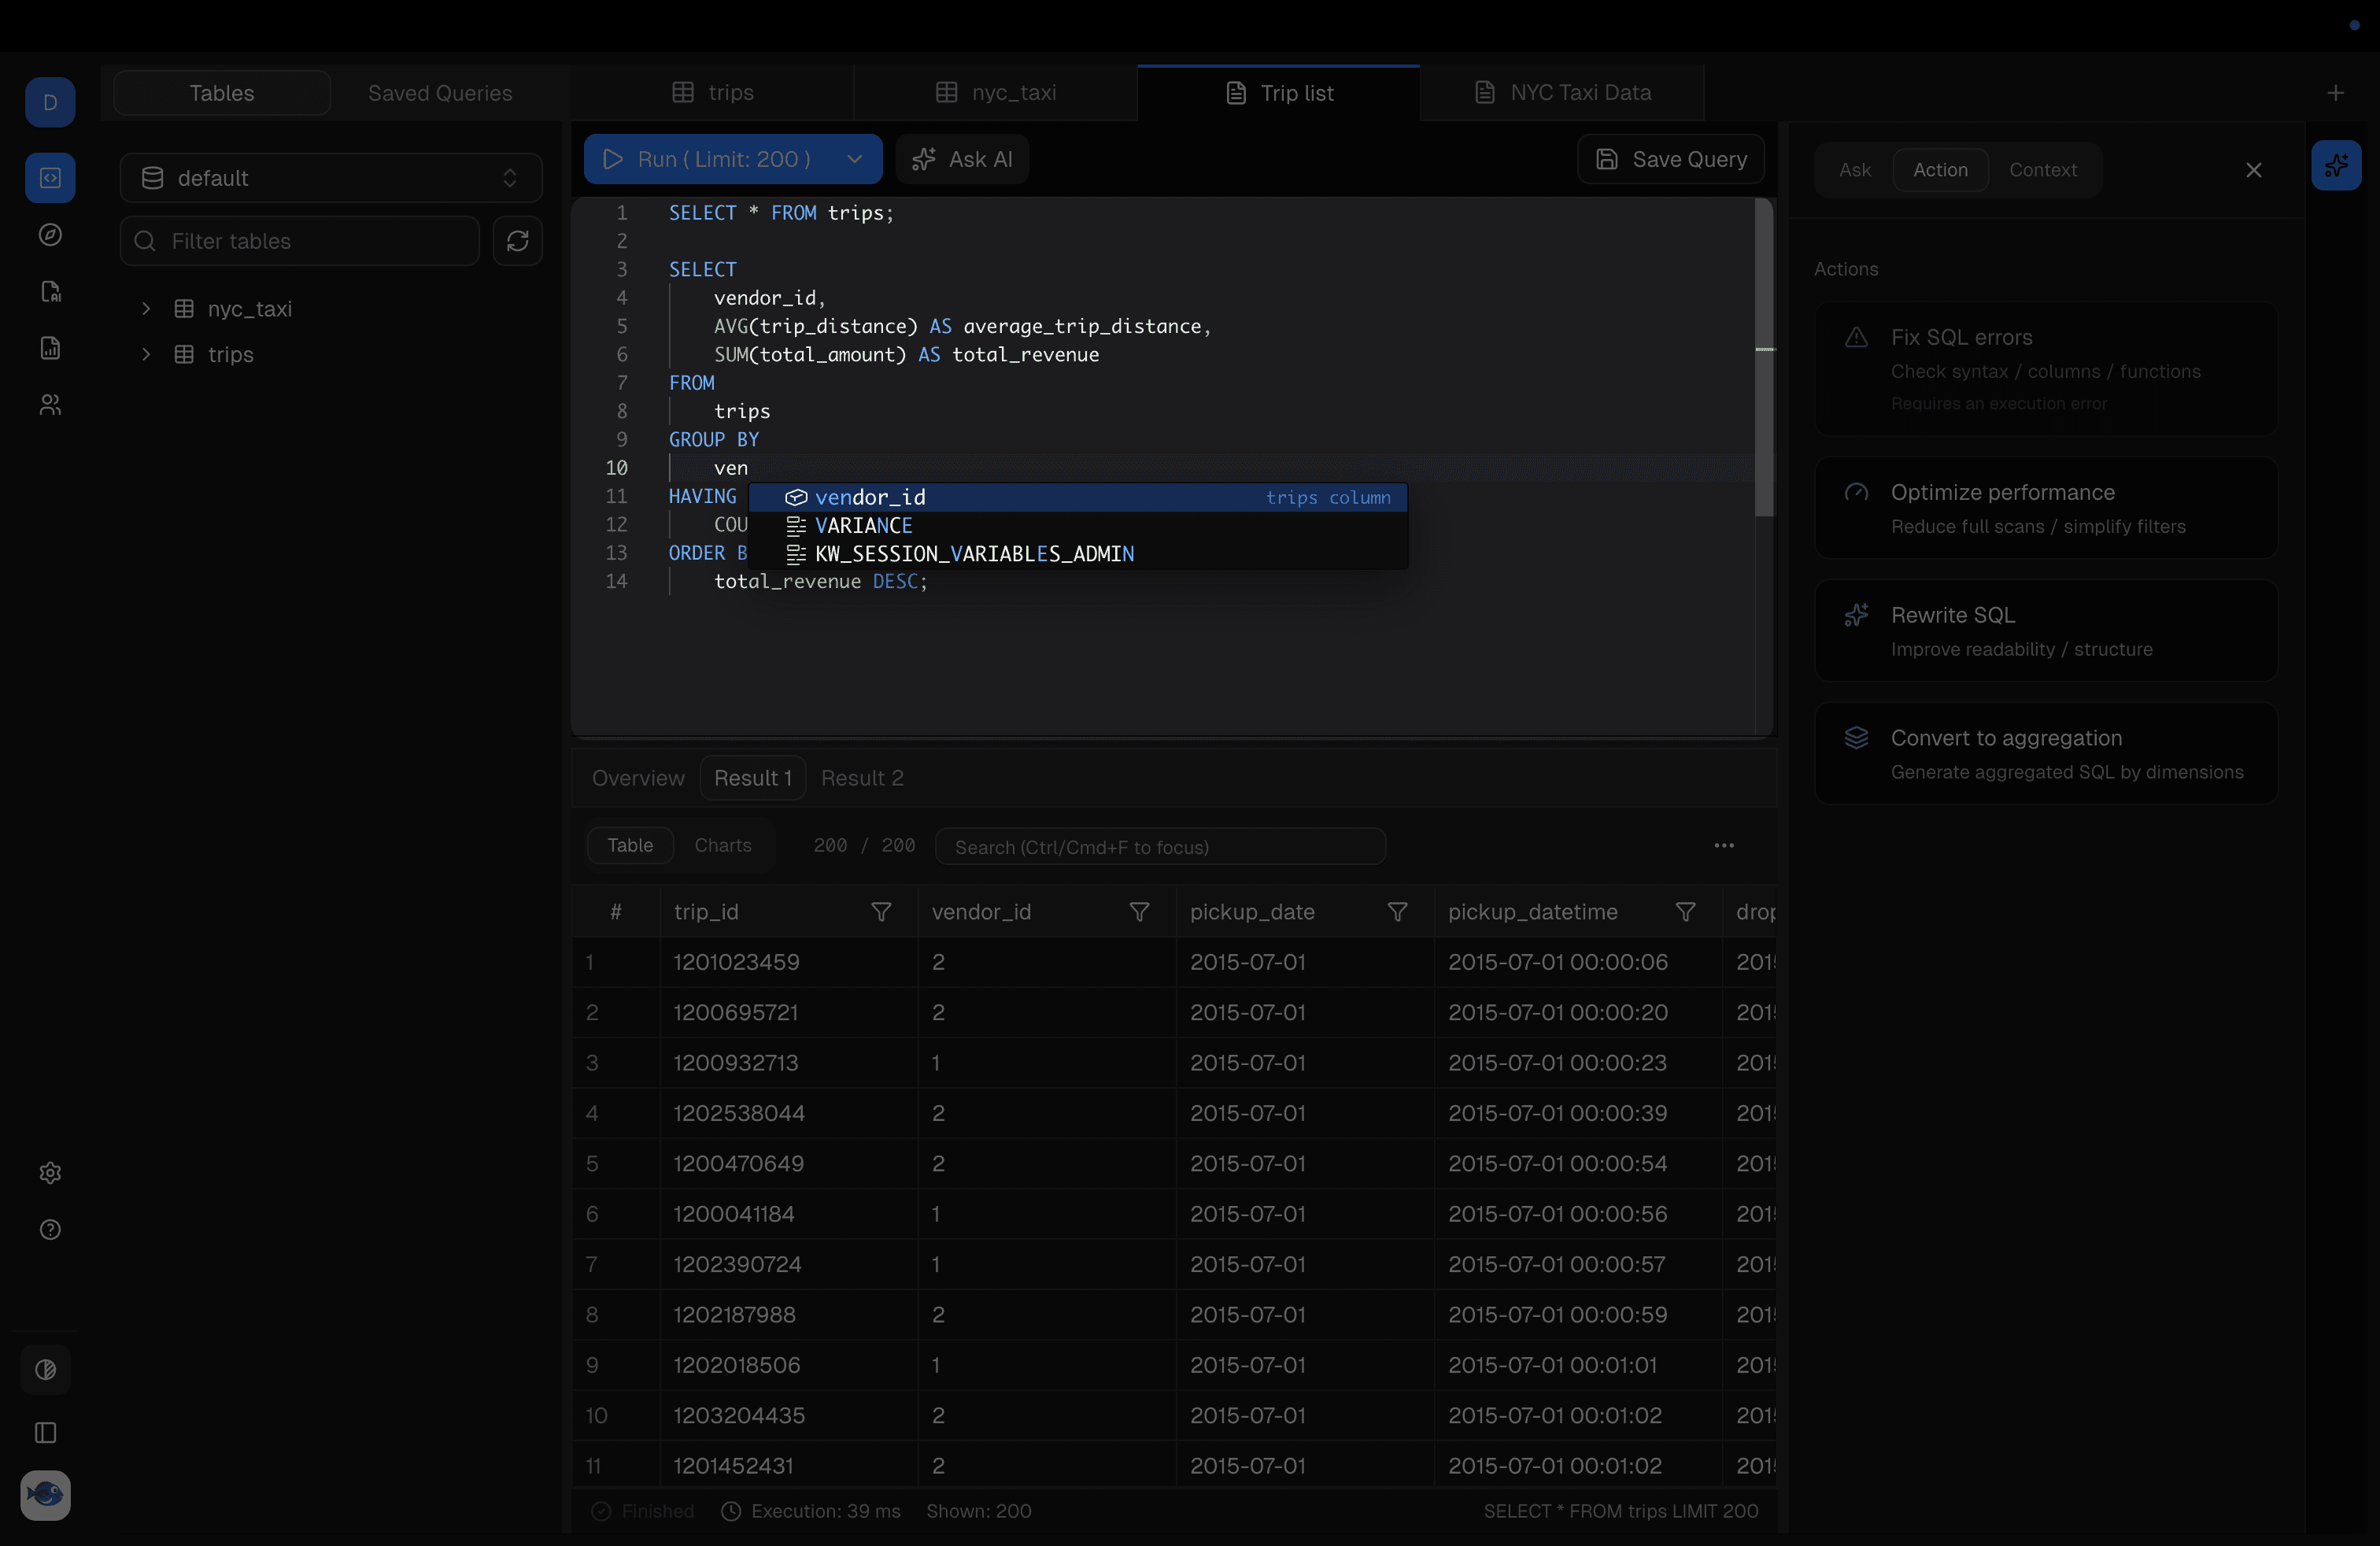This screenshot has height=1546, width=2380.
Task: Open the compass explore sidebar icon
Action: [x=50, y=235]
